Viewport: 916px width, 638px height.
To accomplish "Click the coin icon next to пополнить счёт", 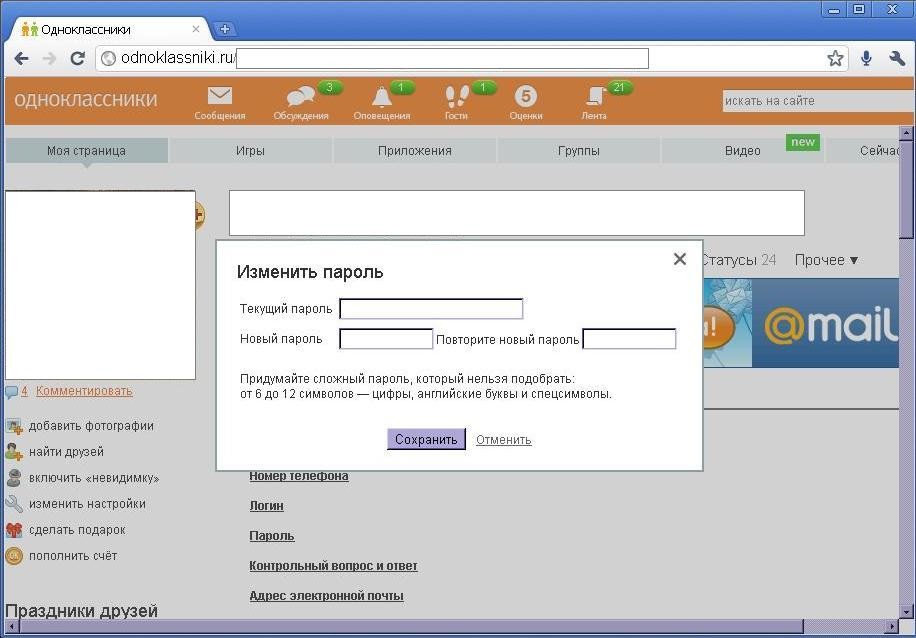I will pyautogui.click(x=14, y=556).
